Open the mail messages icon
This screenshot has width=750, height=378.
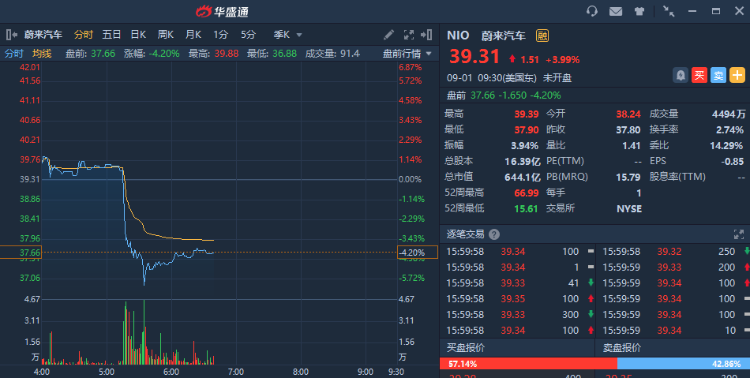[616, 11]
